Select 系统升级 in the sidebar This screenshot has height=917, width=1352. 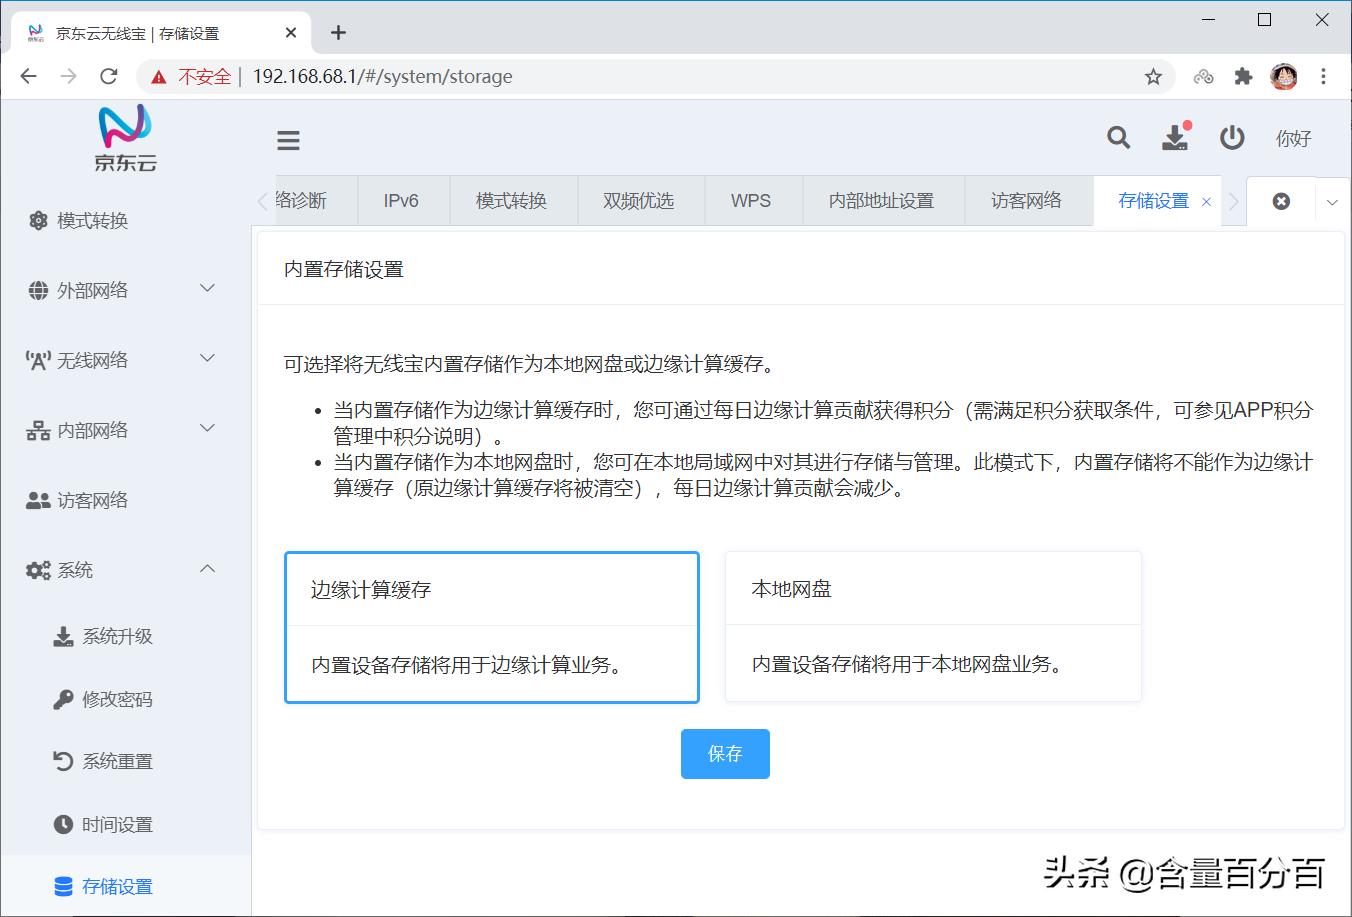point(113,635)
